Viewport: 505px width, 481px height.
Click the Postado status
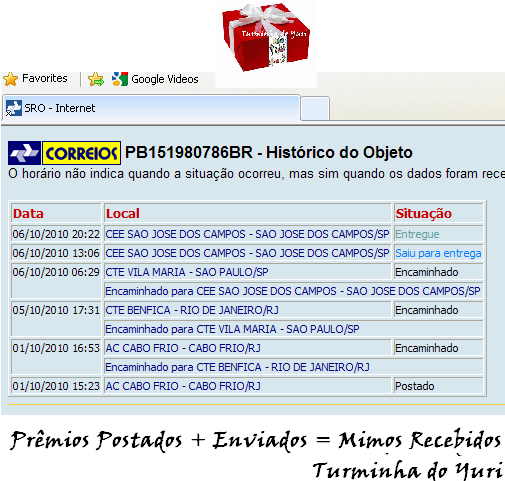(414, 386)
